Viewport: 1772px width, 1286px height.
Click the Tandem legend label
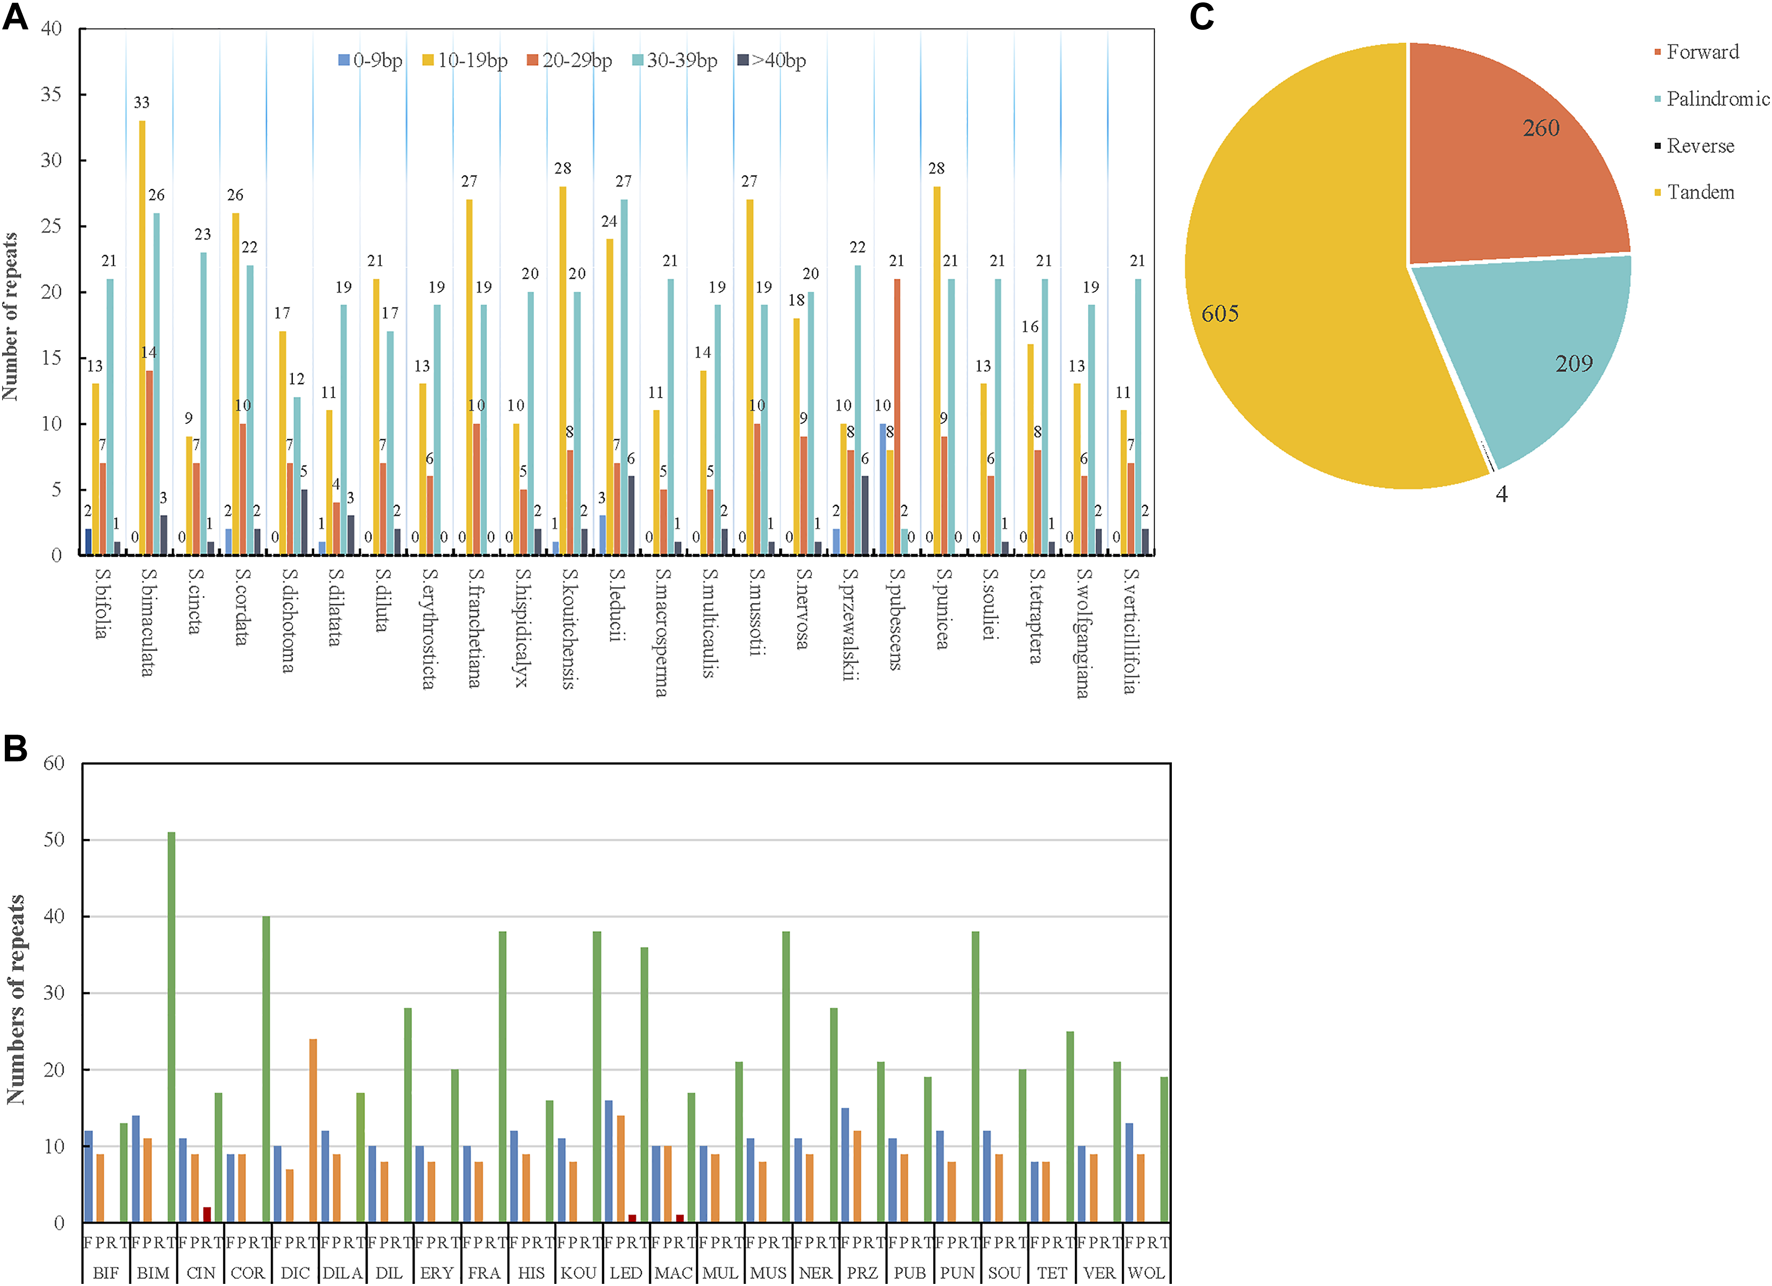pos(1700,192)
